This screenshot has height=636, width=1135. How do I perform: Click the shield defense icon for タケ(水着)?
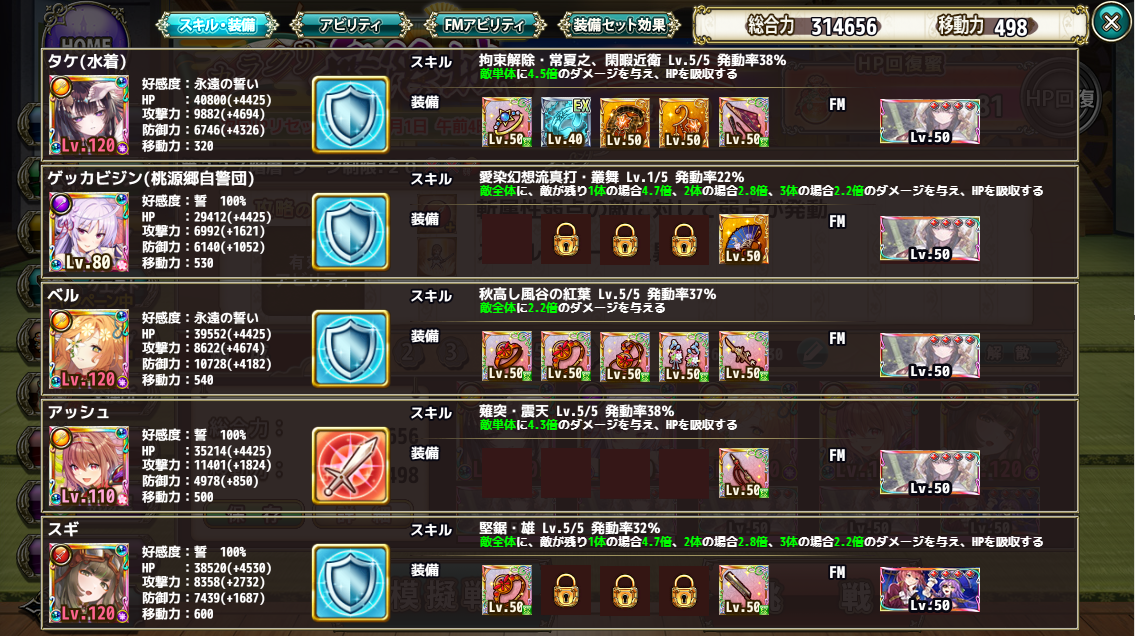tap(350, 114)
